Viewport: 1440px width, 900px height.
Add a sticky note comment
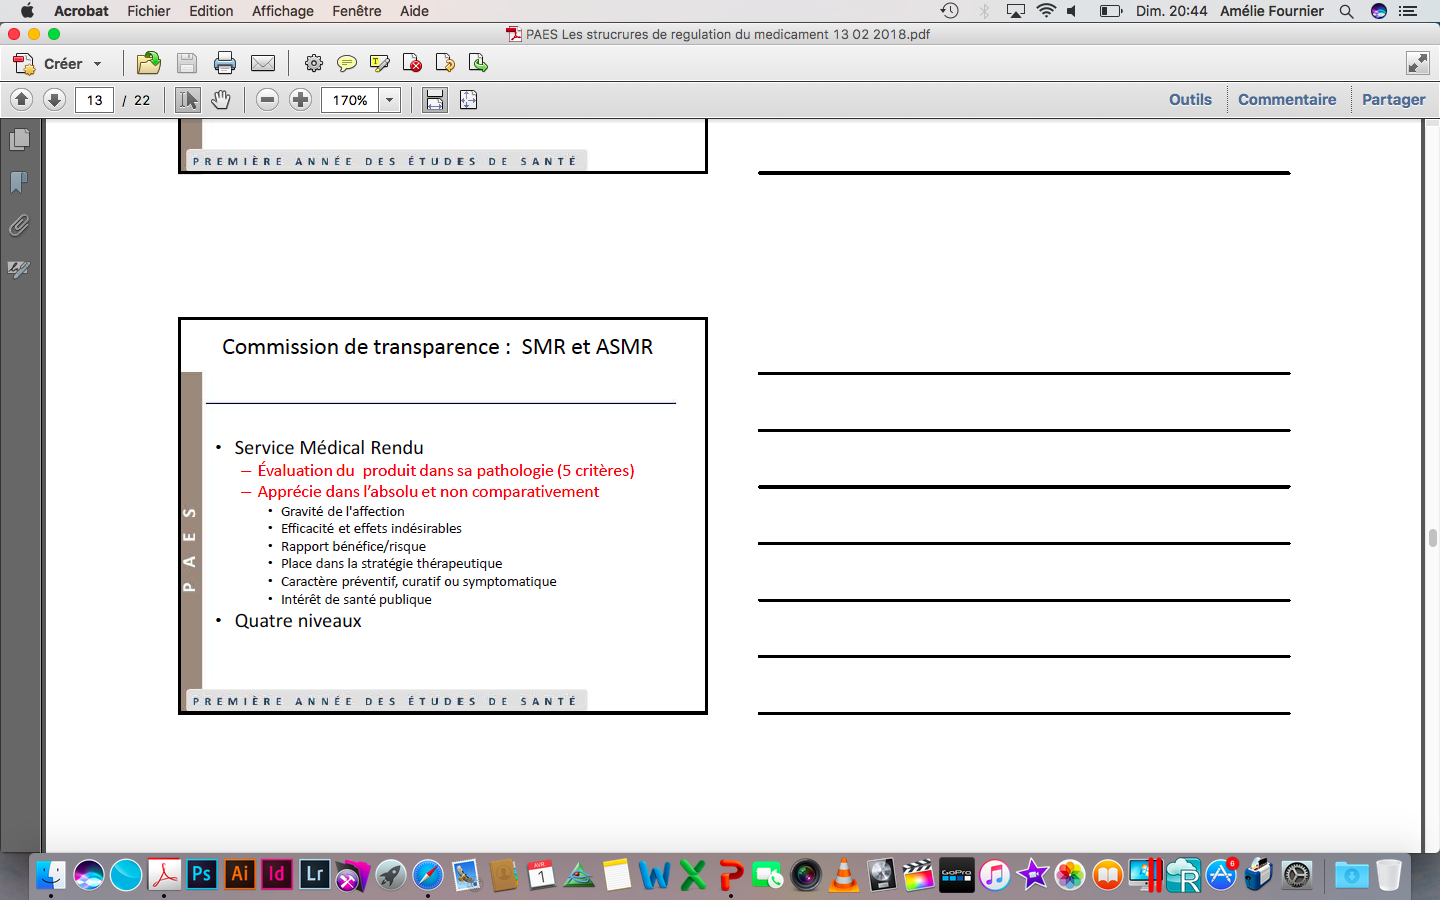point(346,64)
